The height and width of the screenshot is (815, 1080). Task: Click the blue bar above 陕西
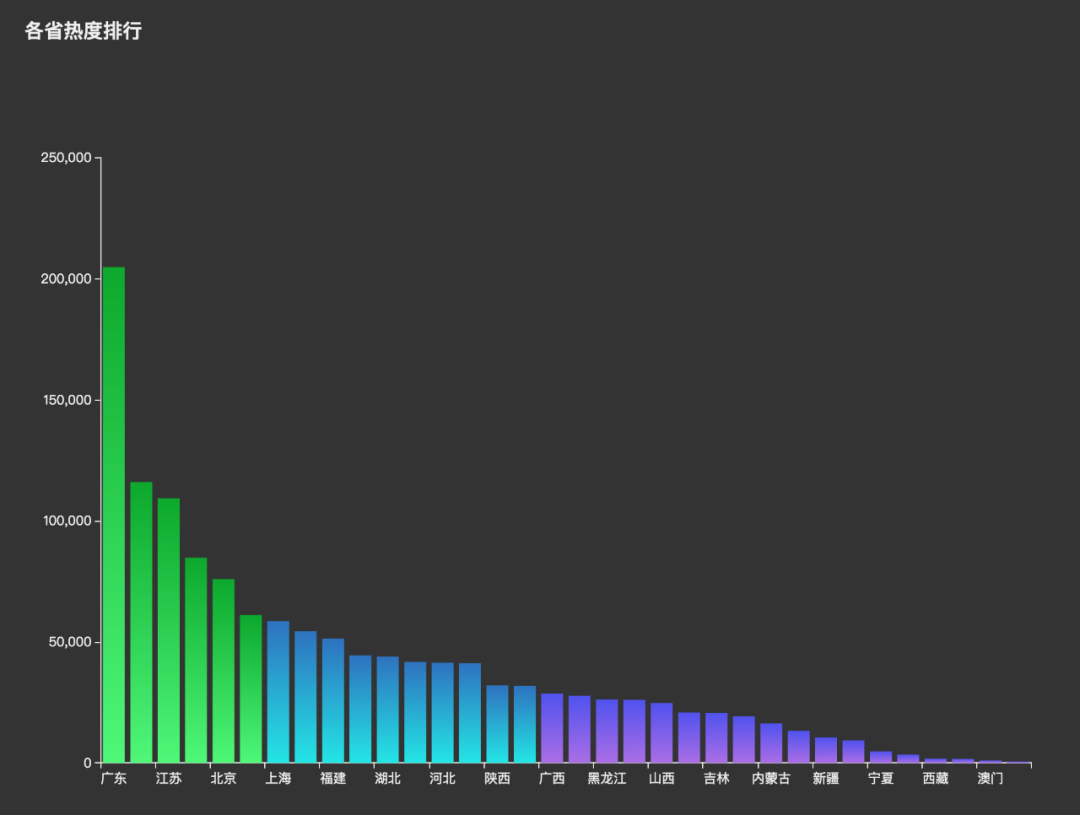(497, 724)
